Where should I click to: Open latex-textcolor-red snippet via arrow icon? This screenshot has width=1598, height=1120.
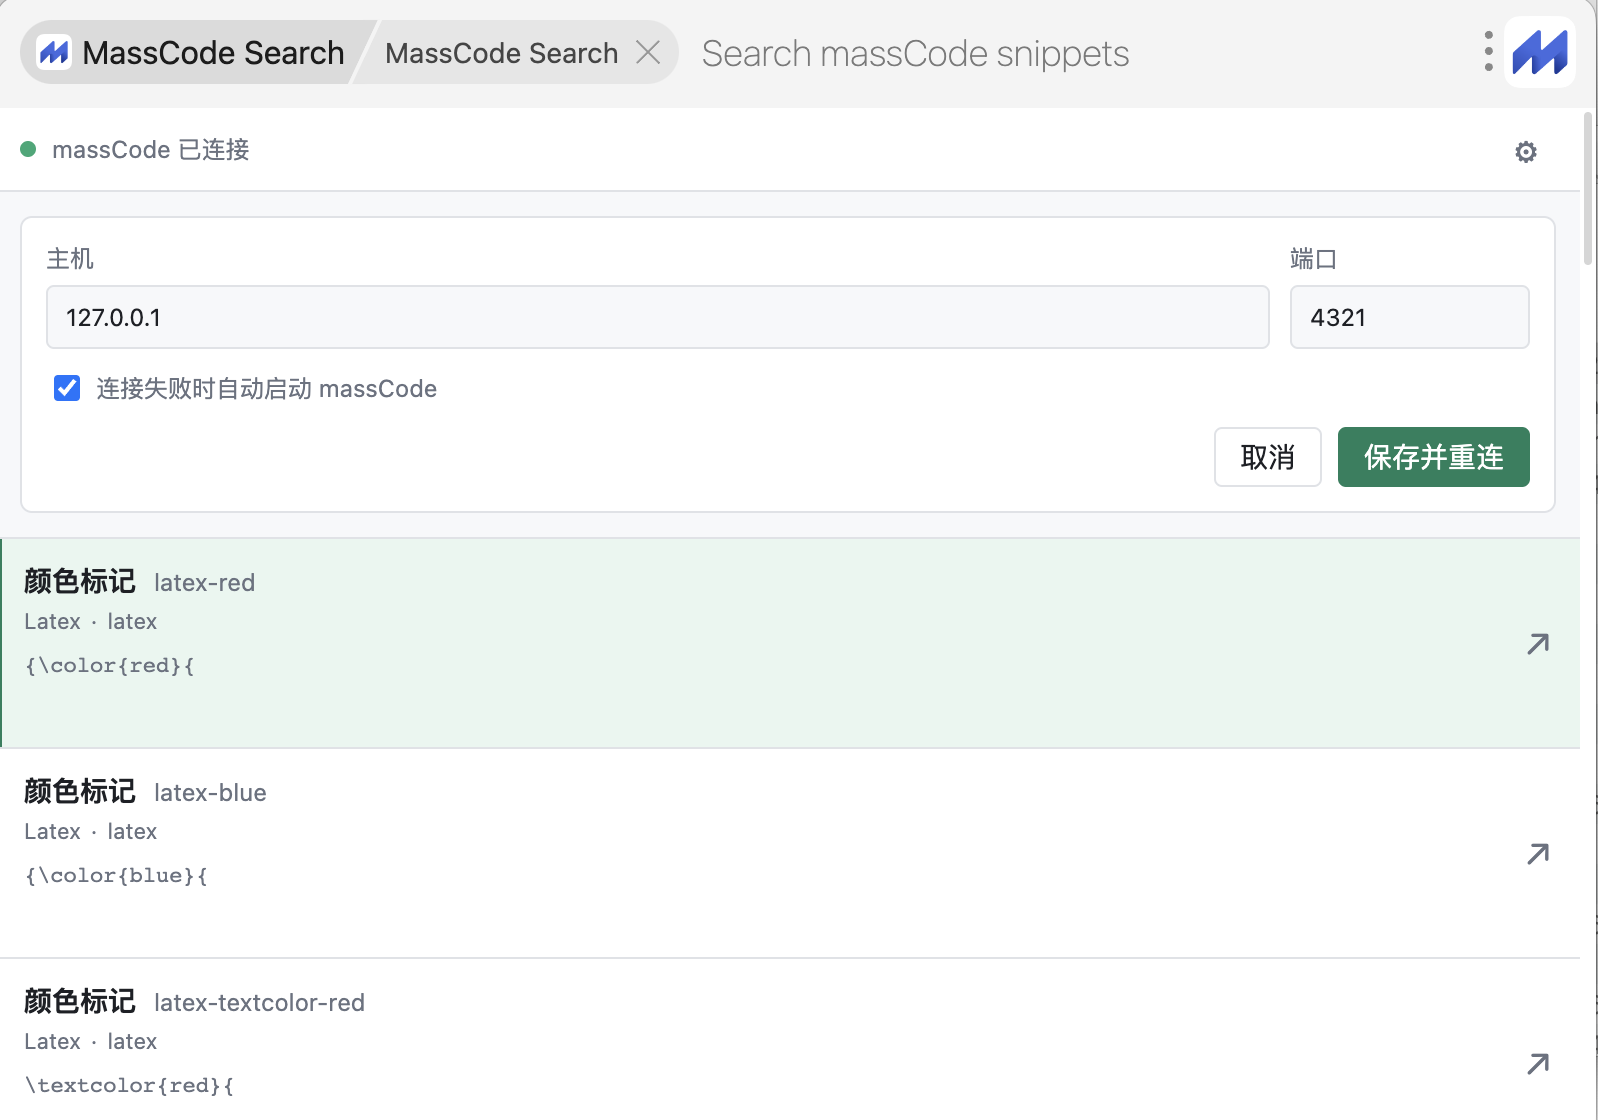(1538, 1063)
